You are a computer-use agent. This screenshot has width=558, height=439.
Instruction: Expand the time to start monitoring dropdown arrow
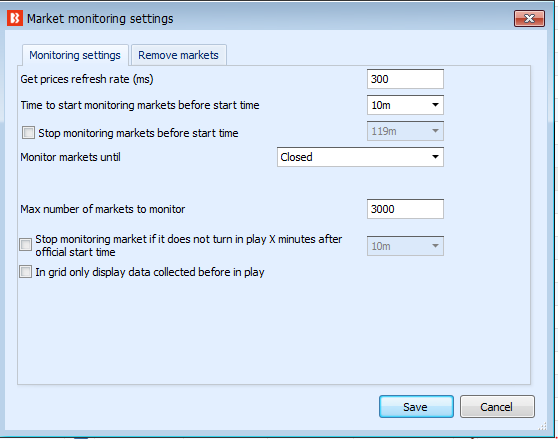click(435, 105)
